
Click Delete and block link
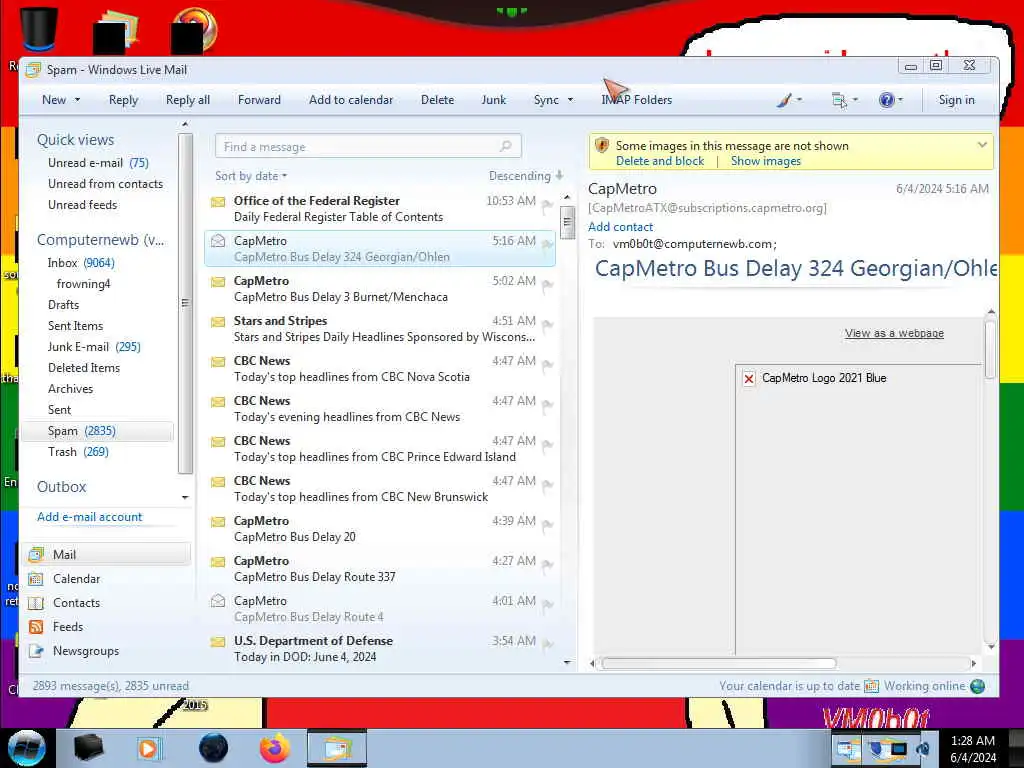pyautogui.click(x=660, y=161)
